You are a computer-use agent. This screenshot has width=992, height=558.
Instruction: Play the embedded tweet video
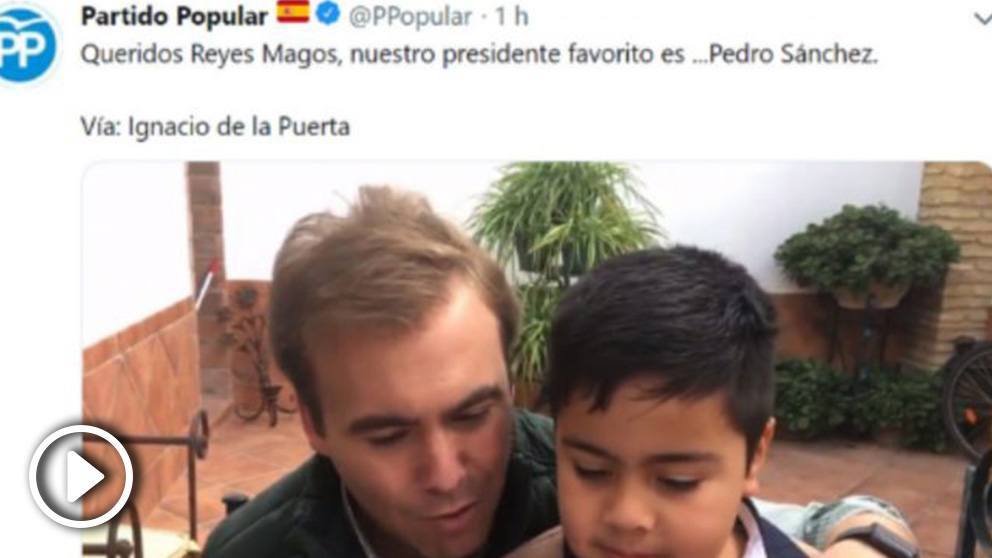(81, 476)
